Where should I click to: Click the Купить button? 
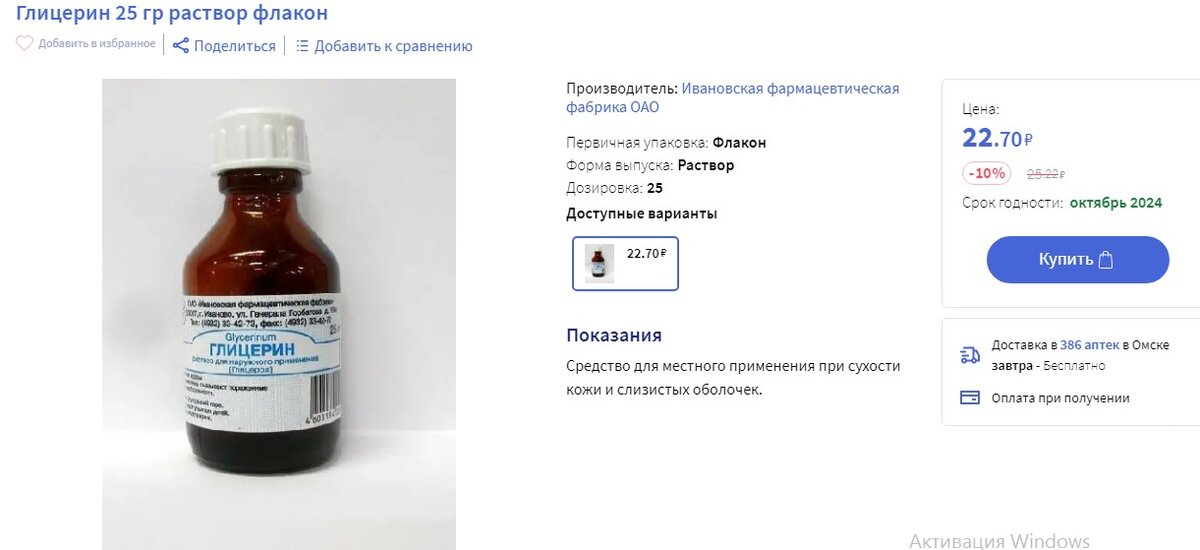point(1078,260)
